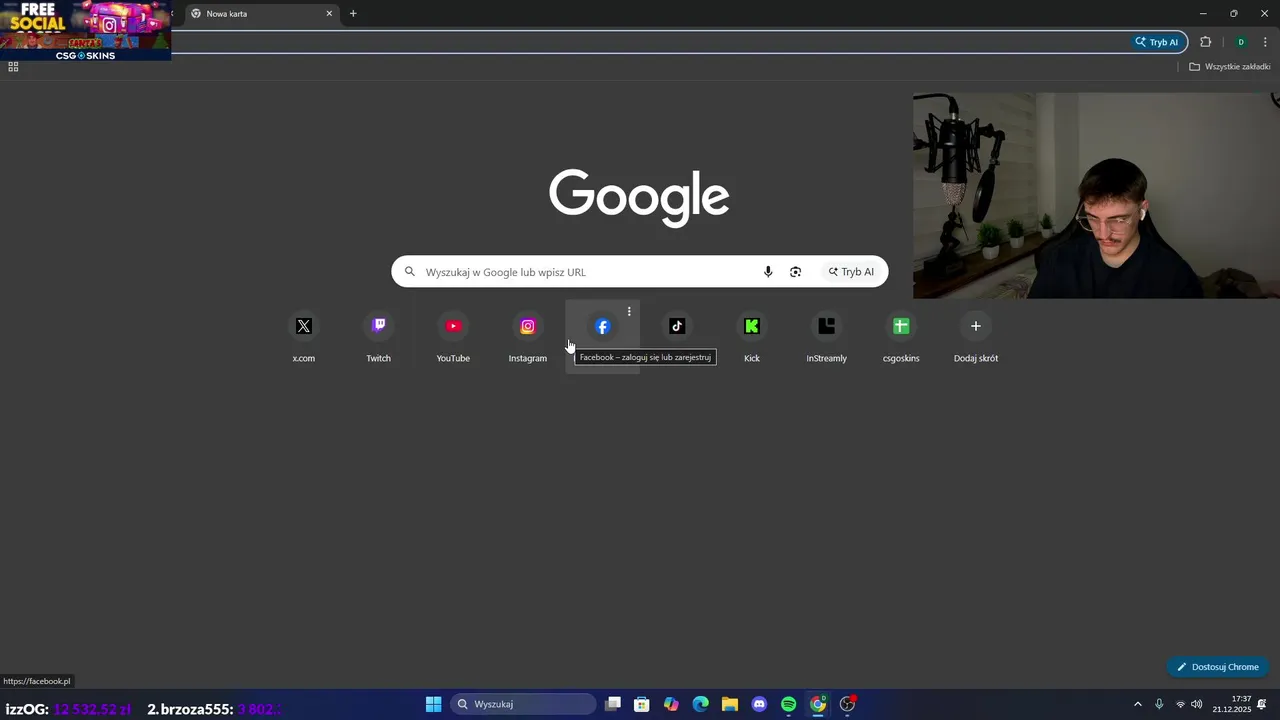Viewport: 1280px width, 720px height.
Task: Click the magnifier icon in the search box
Action: pyautogui.click(x=410, y=272)
